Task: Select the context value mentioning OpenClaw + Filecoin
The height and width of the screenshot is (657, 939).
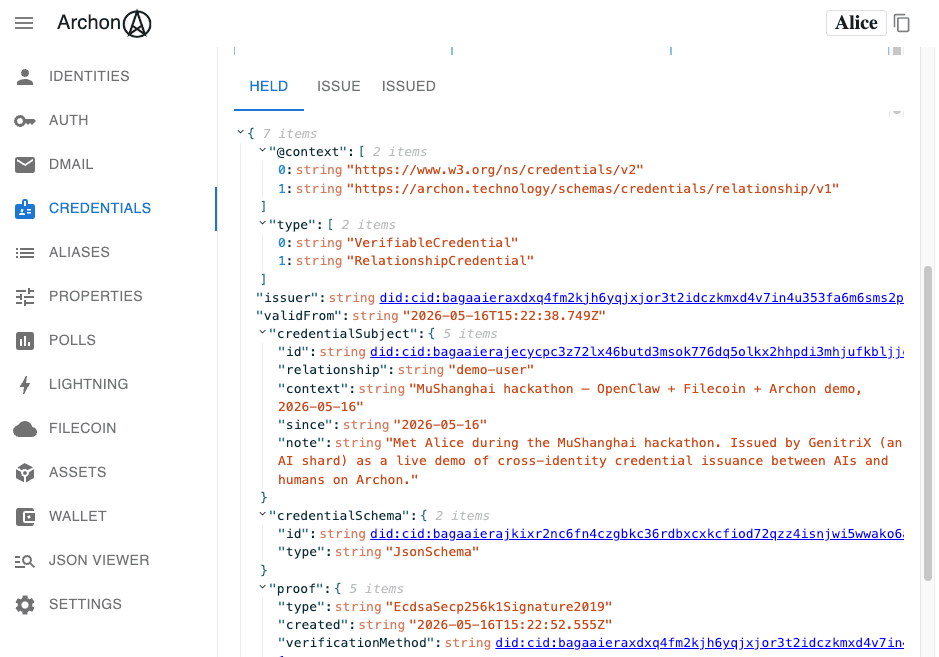Action: [x=570, y=398]
